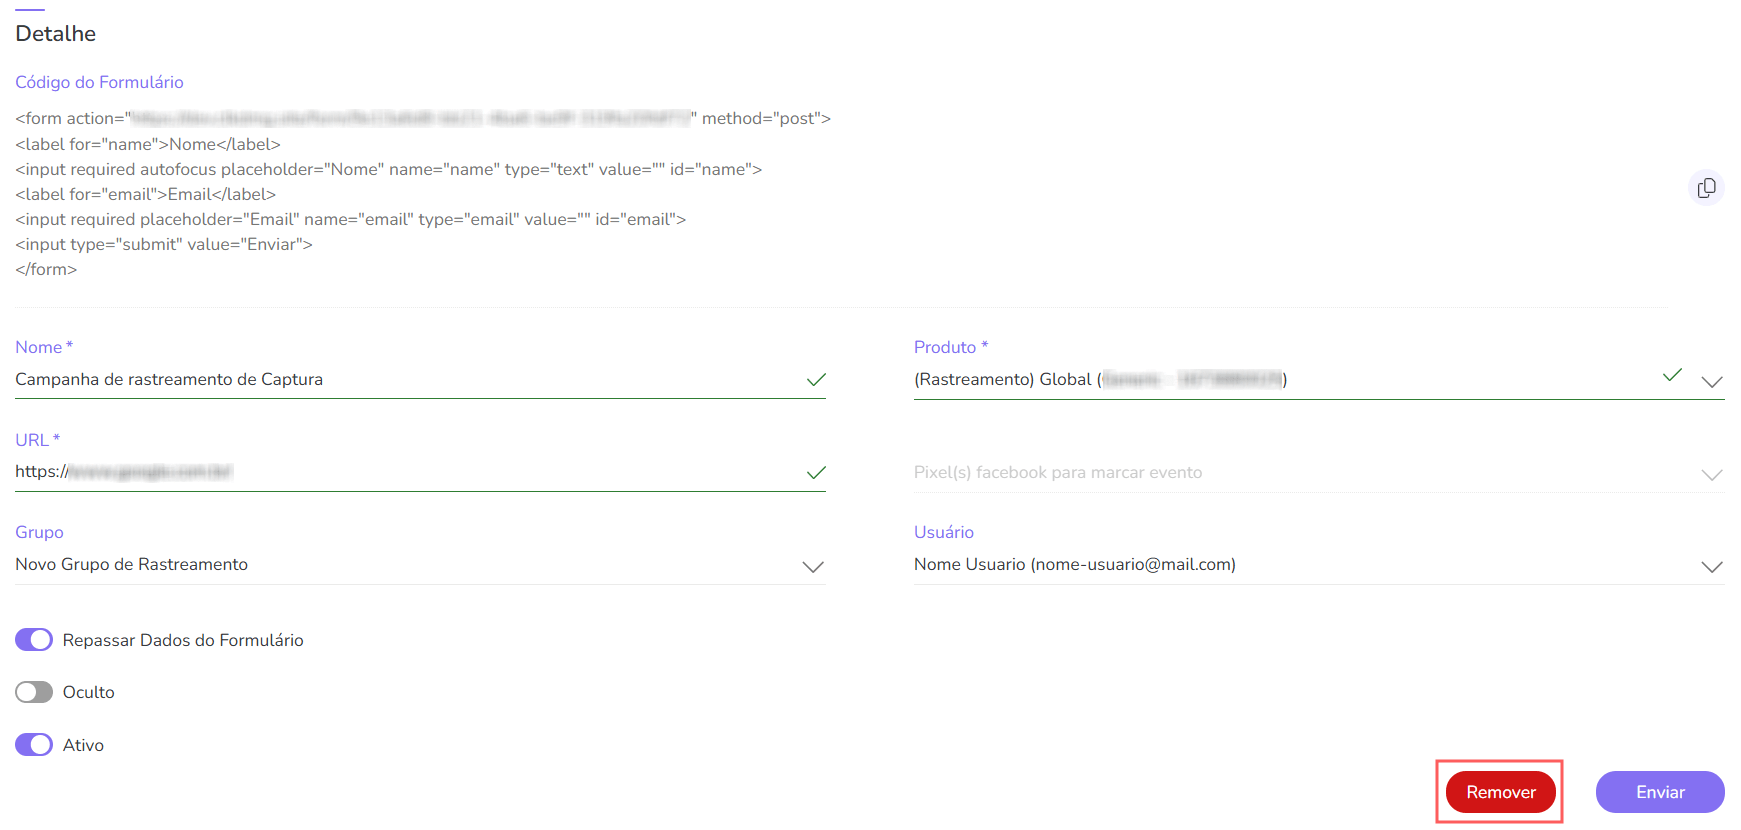Image resolution: width=1741 pixels, height=830 pixels.
Task: Expand the Grupo dropdown chevron
Action: pos(813,567)
